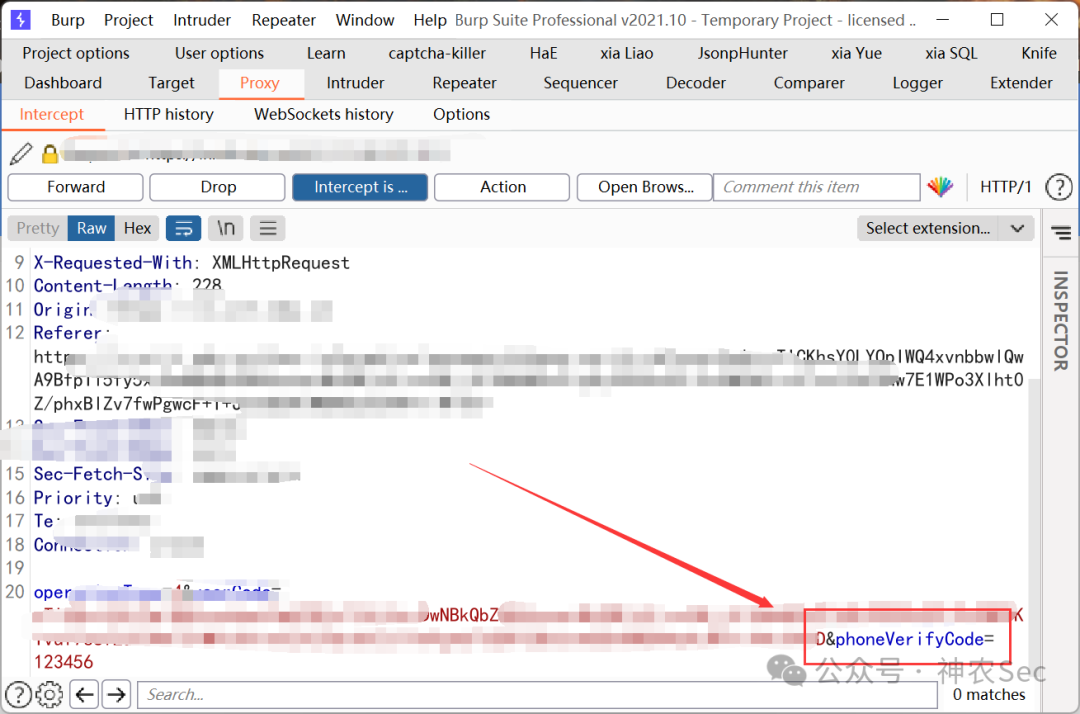The image size is (1080, 714).
Task: Open the Repeater menu in menu bar
Action: (283, 20)
